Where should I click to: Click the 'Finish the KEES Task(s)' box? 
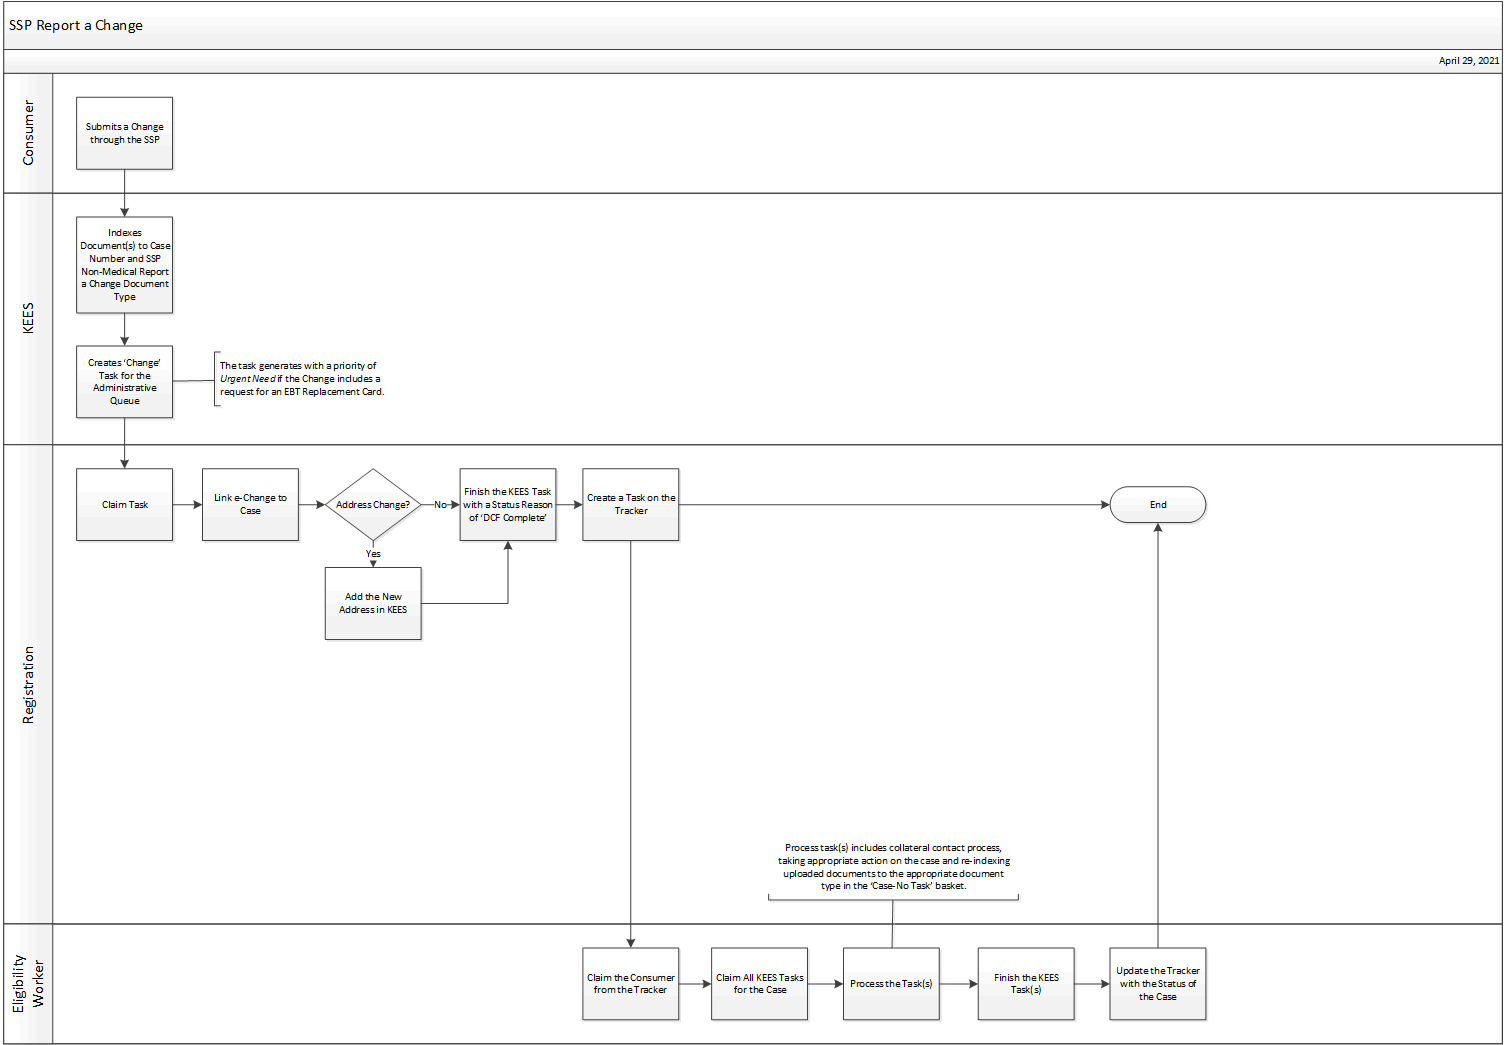[1026, 984]
